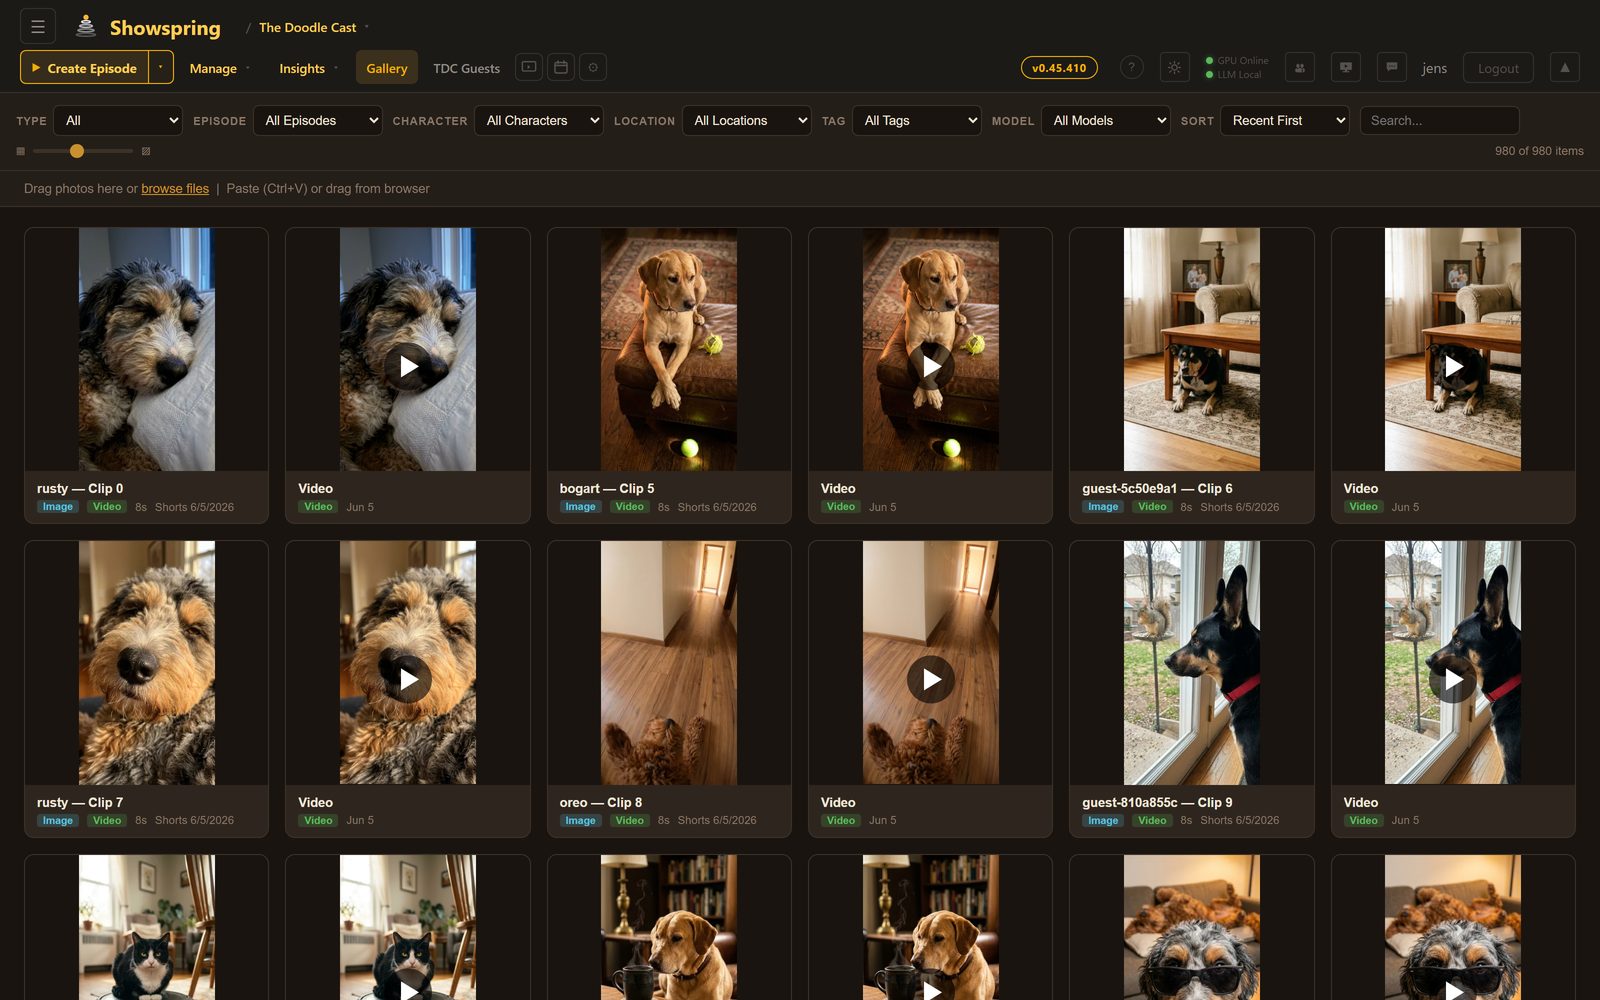This screenshot has height=1000, width=1600.
Task: Toggle the light/dark theme sun button
Action: coord(1175,67)
